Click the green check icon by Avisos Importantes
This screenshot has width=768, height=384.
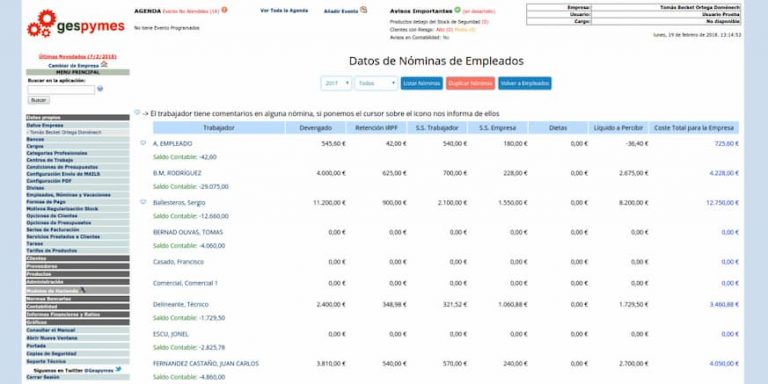click(x=457, y=10)
